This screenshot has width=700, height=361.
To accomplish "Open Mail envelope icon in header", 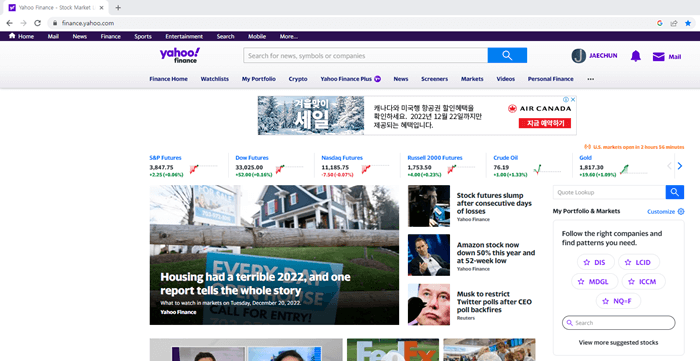I will pyautogui.click(x=658, y=57).
